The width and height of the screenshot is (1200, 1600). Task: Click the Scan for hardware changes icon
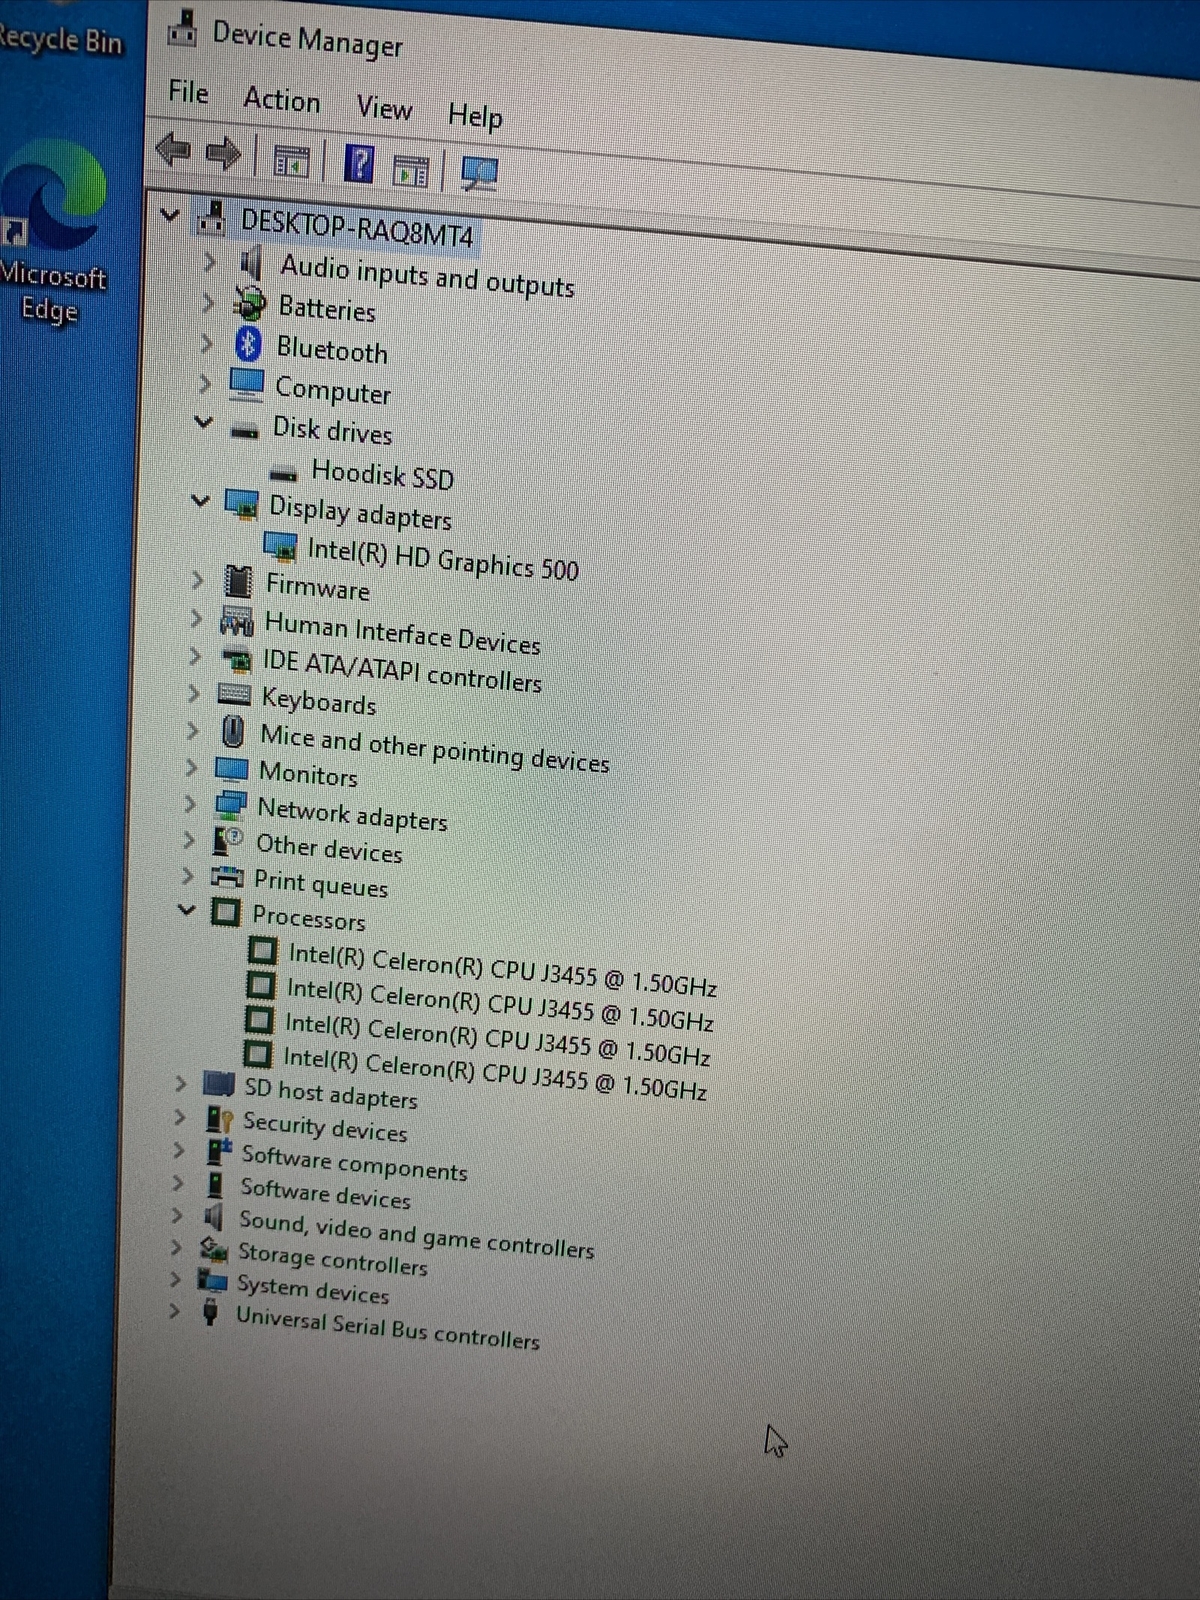click(x=479, y=174)
